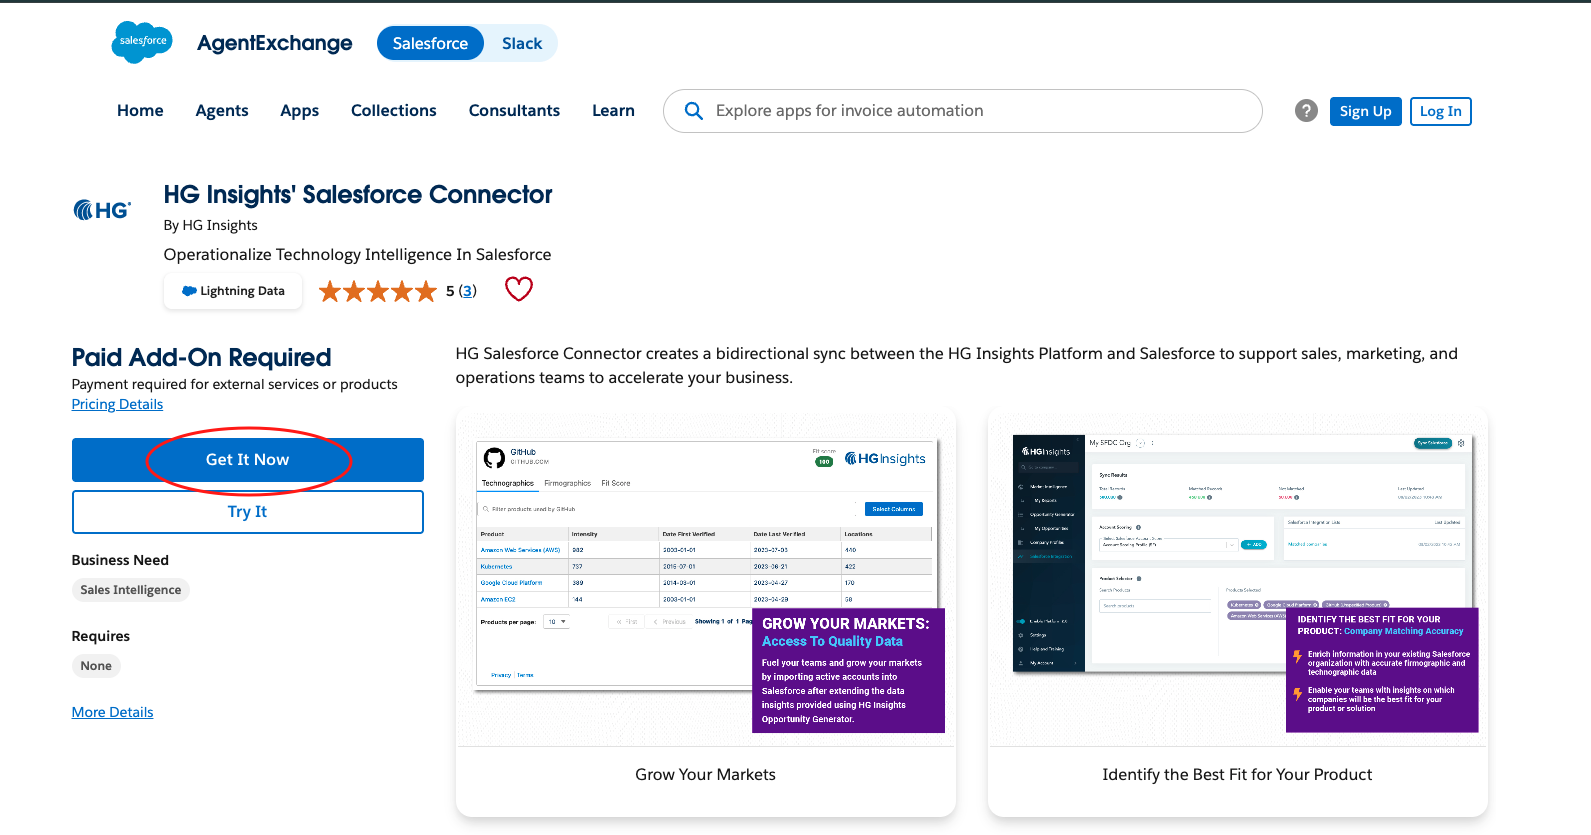Open the Consultants menu
This screenshot has height=835, width=1591.
tap(514, 110)
